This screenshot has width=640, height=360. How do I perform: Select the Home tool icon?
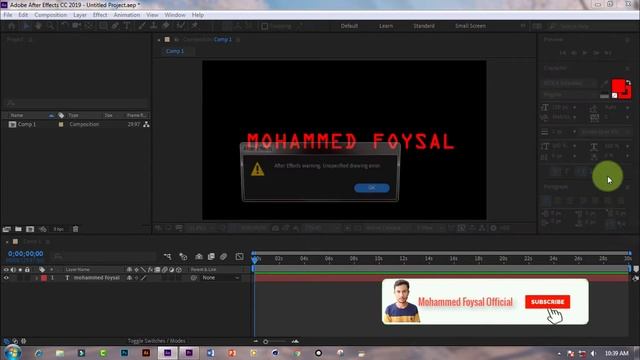click(x=11, y=26)
